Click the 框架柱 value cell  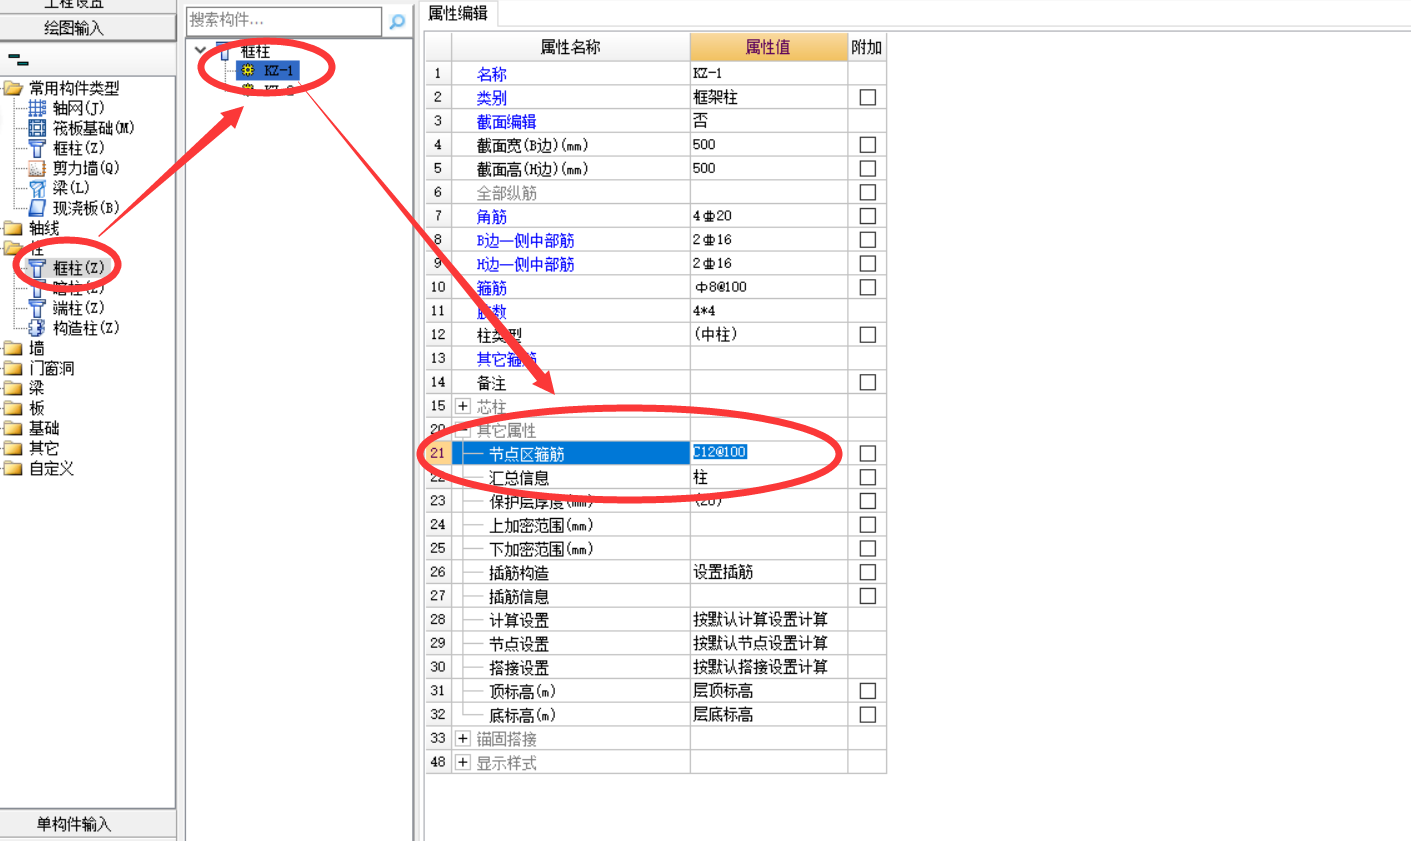tap(768, 97)
